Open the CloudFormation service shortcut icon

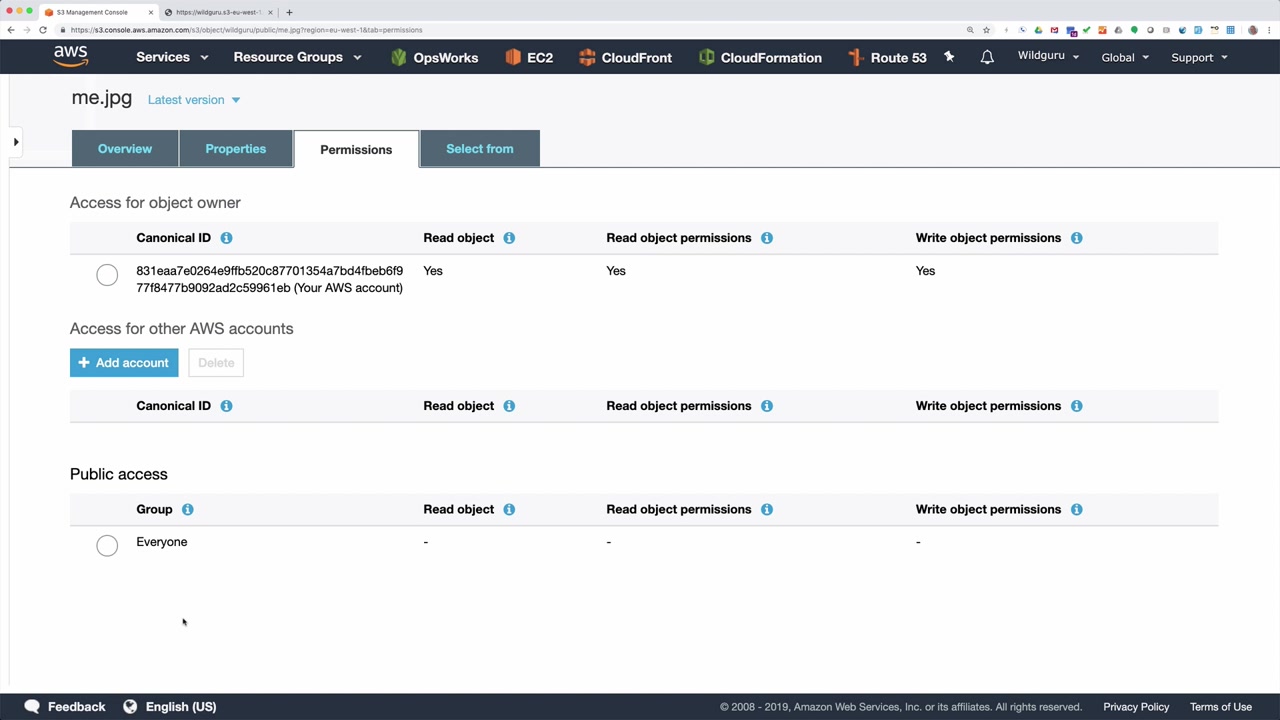point(707,57)
